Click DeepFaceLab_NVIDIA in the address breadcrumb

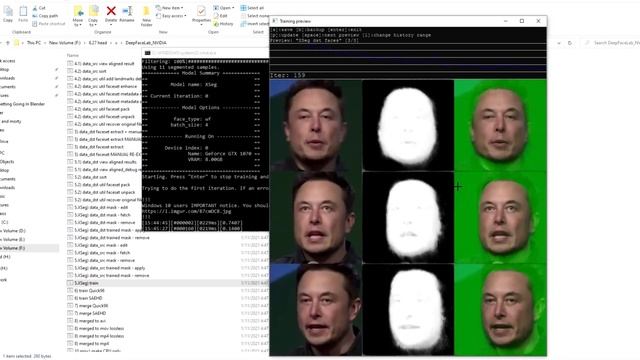[x=146, y=42]
